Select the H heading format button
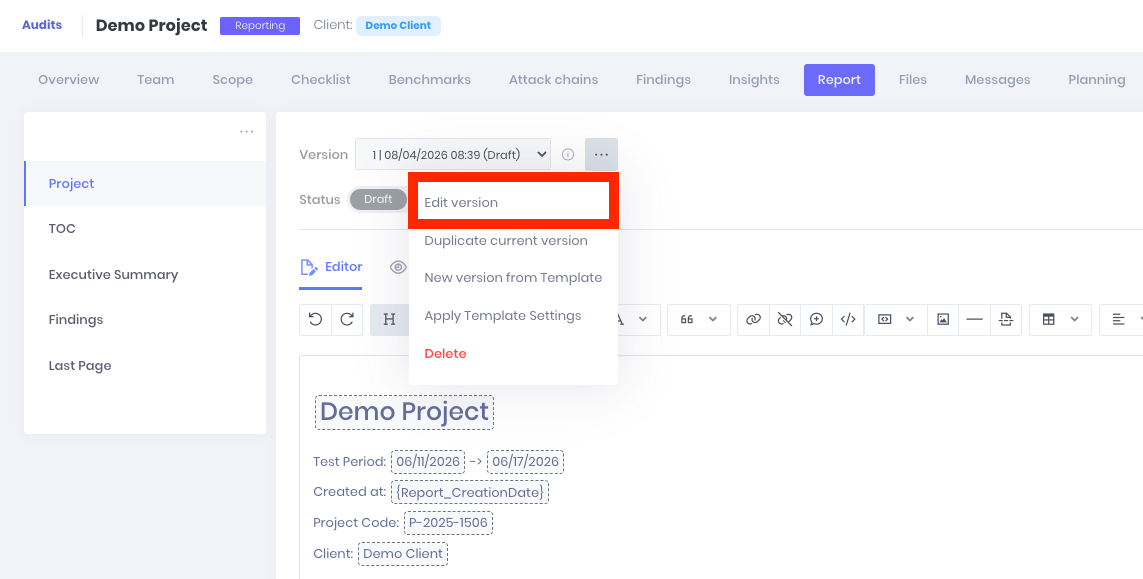The image size is (1143, 579). 389,319
